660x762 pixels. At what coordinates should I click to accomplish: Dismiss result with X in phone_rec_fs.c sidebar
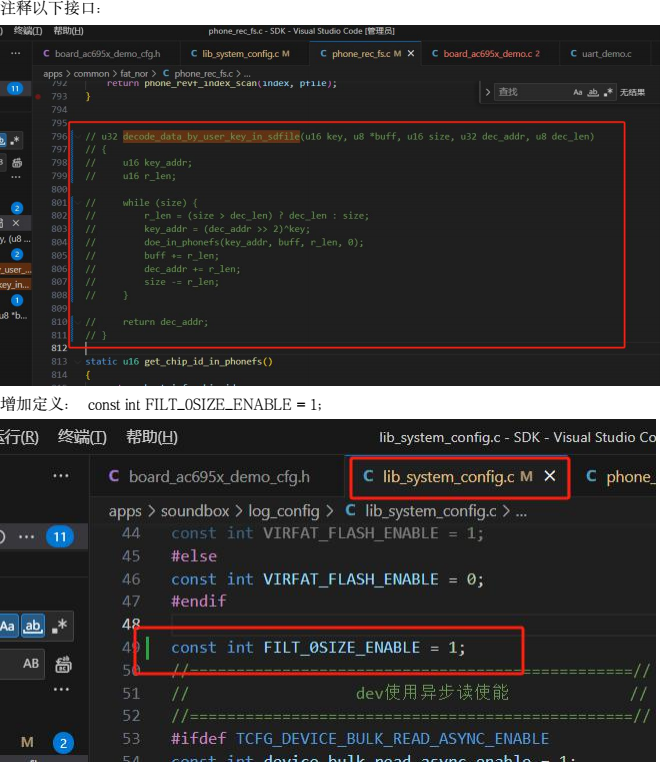[16, 223]
